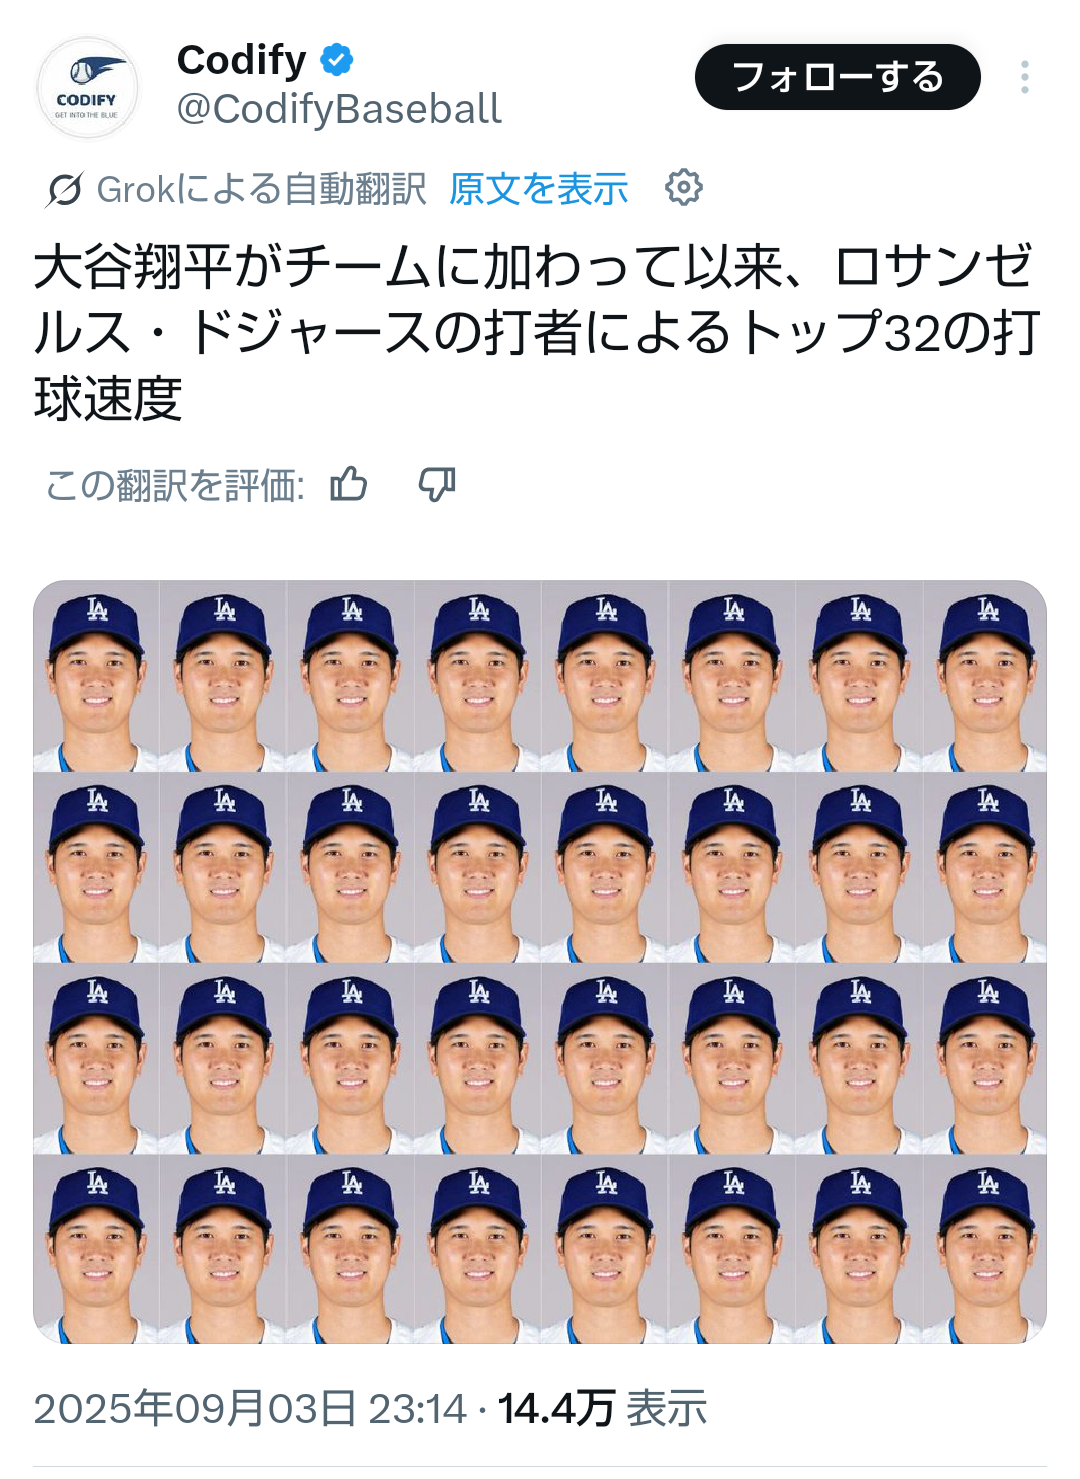Open the 32-face Dodgers image grid
This screenshot has width=1080, height=1479.
pos(540,962)
